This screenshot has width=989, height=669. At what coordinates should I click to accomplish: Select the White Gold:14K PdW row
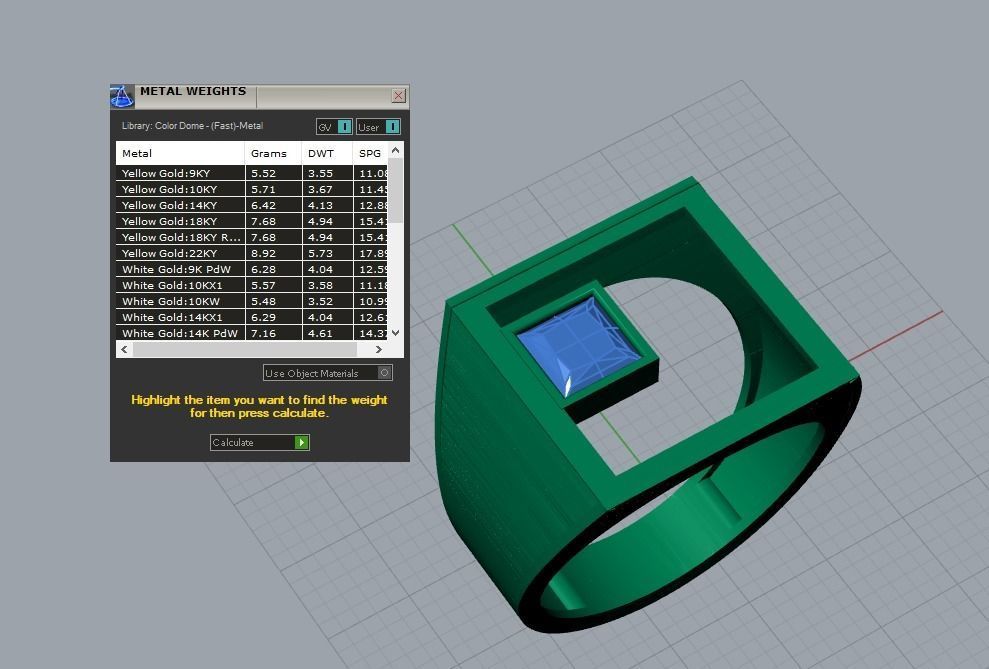[251, 333]
